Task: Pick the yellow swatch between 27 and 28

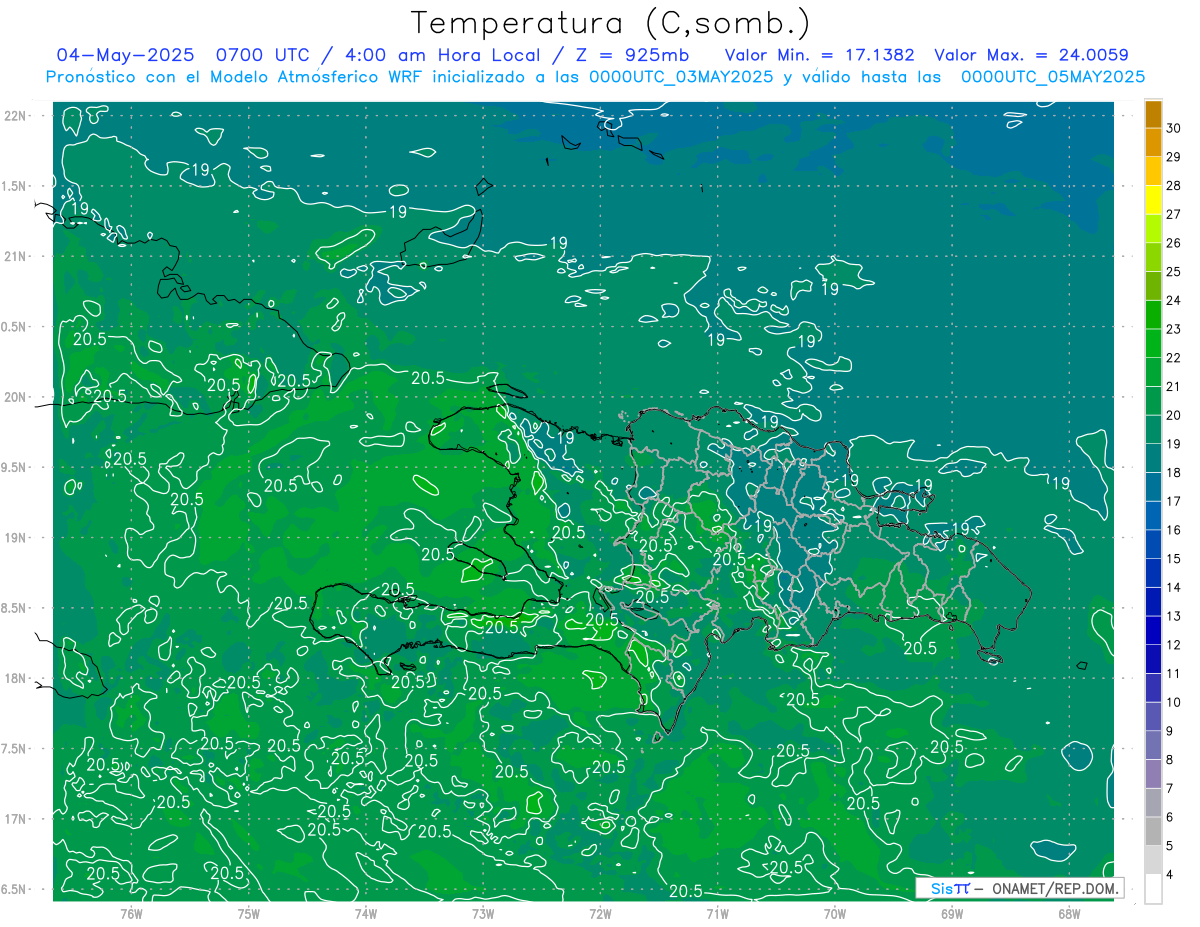Action: coord(1153,199)
